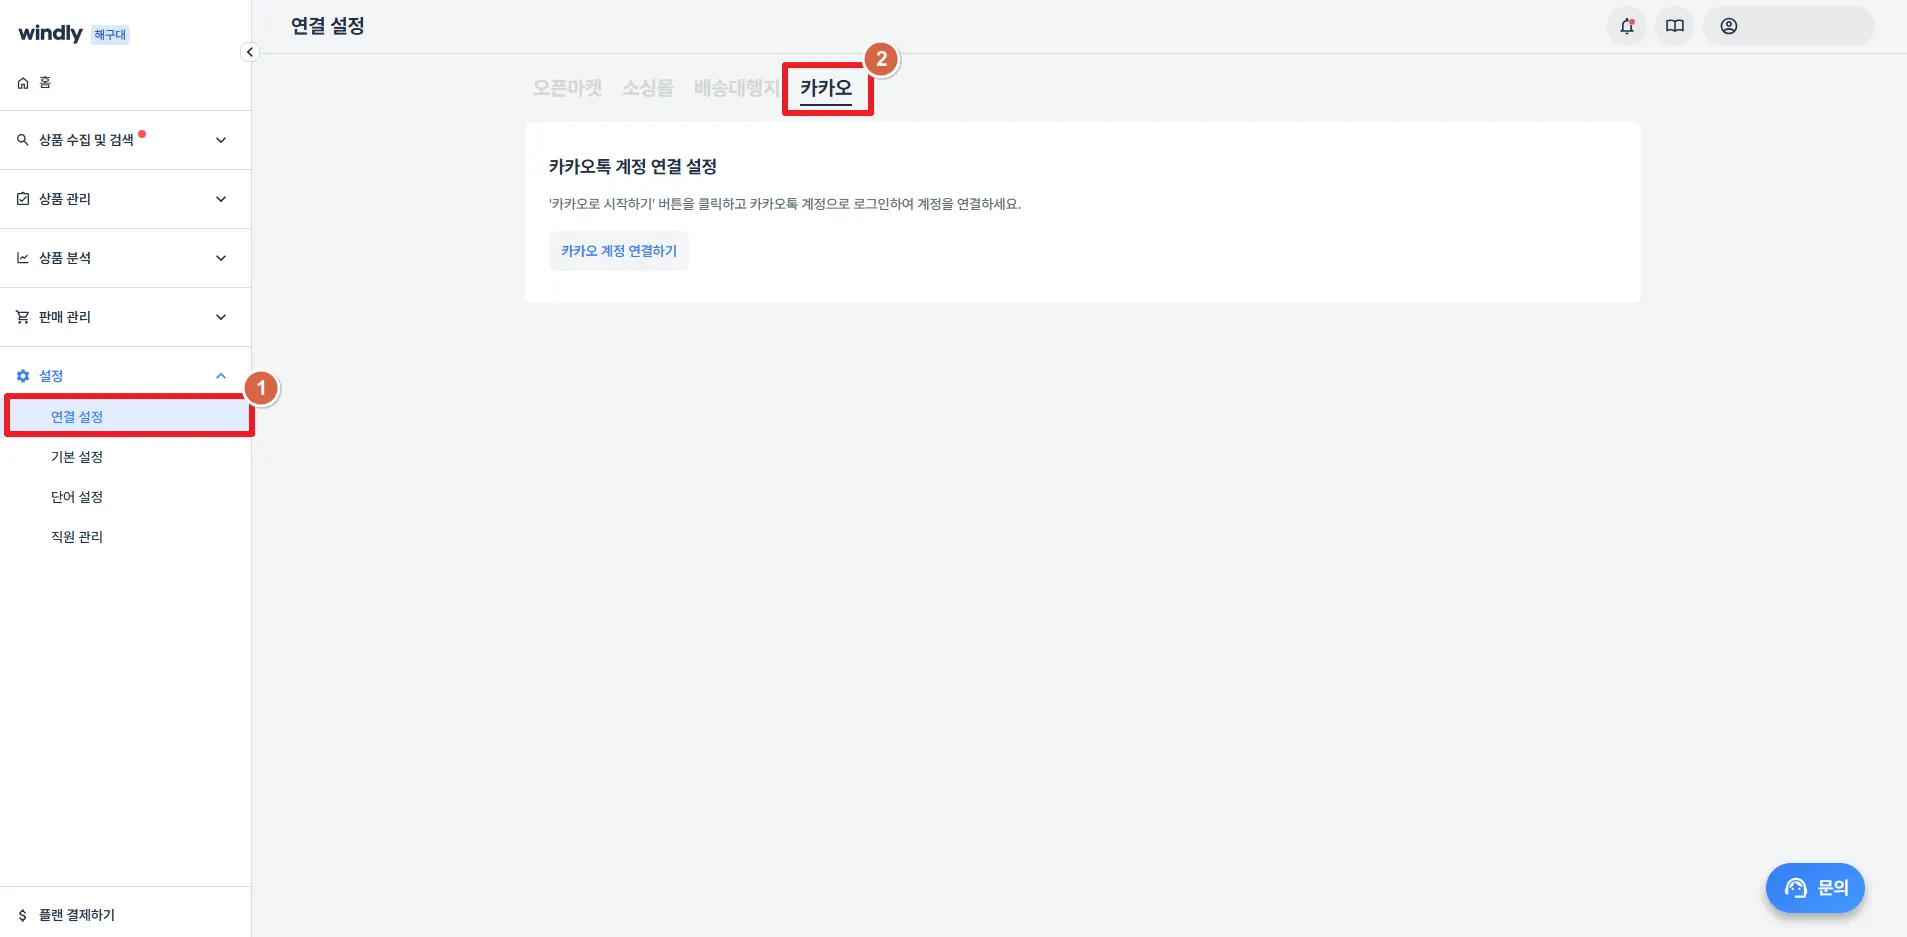Expand the 상품 관리 section chevron

pos(221,199)
